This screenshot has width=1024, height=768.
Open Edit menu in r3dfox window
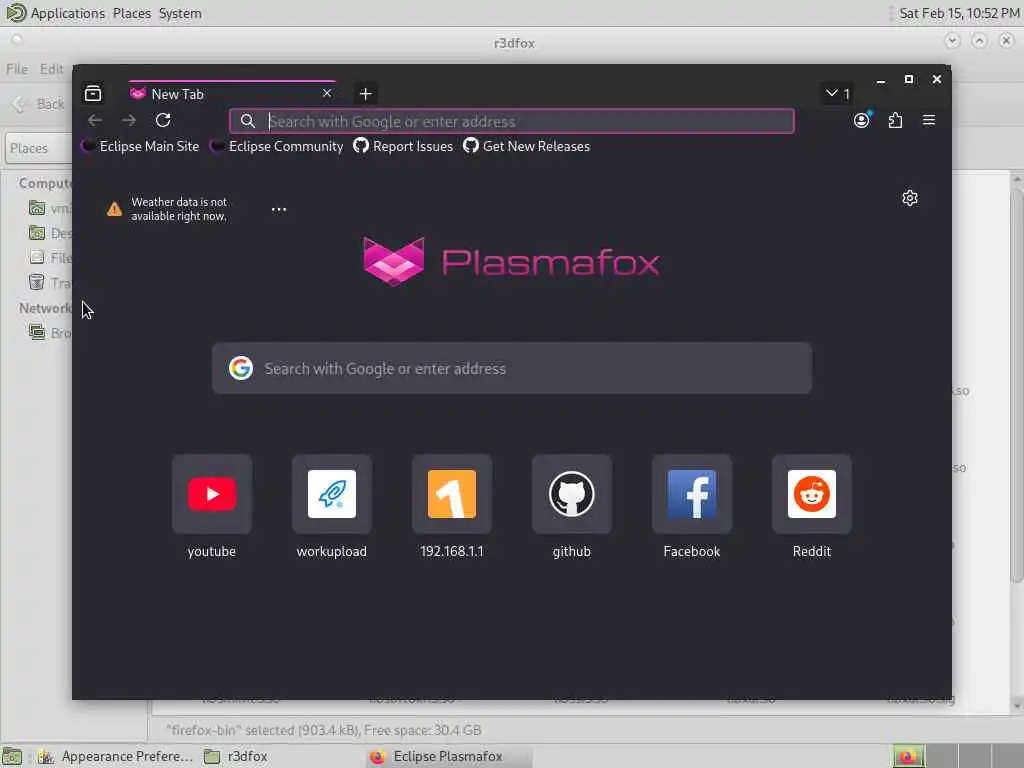51,69
